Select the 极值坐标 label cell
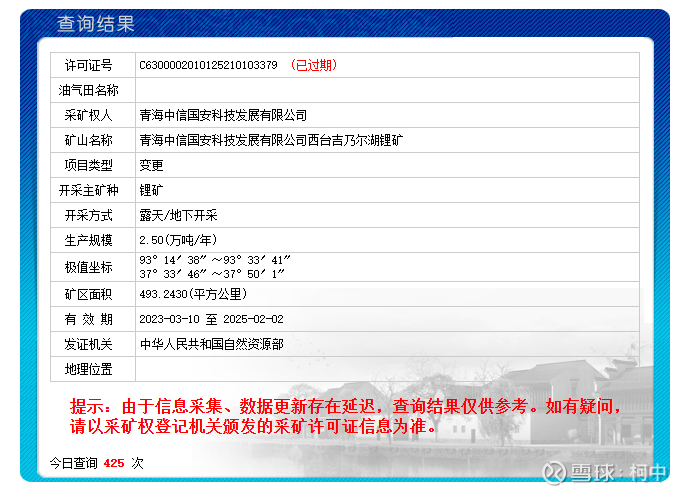 click(x=93, y=267)
